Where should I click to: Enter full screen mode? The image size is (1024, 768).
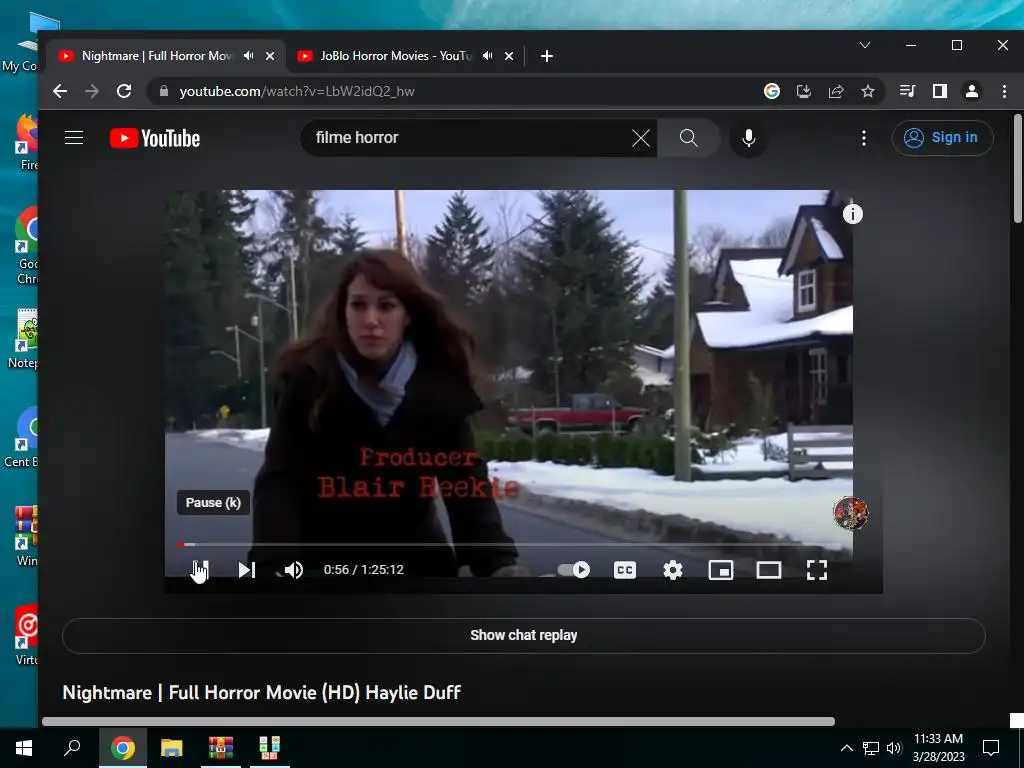tap(817, 570)
